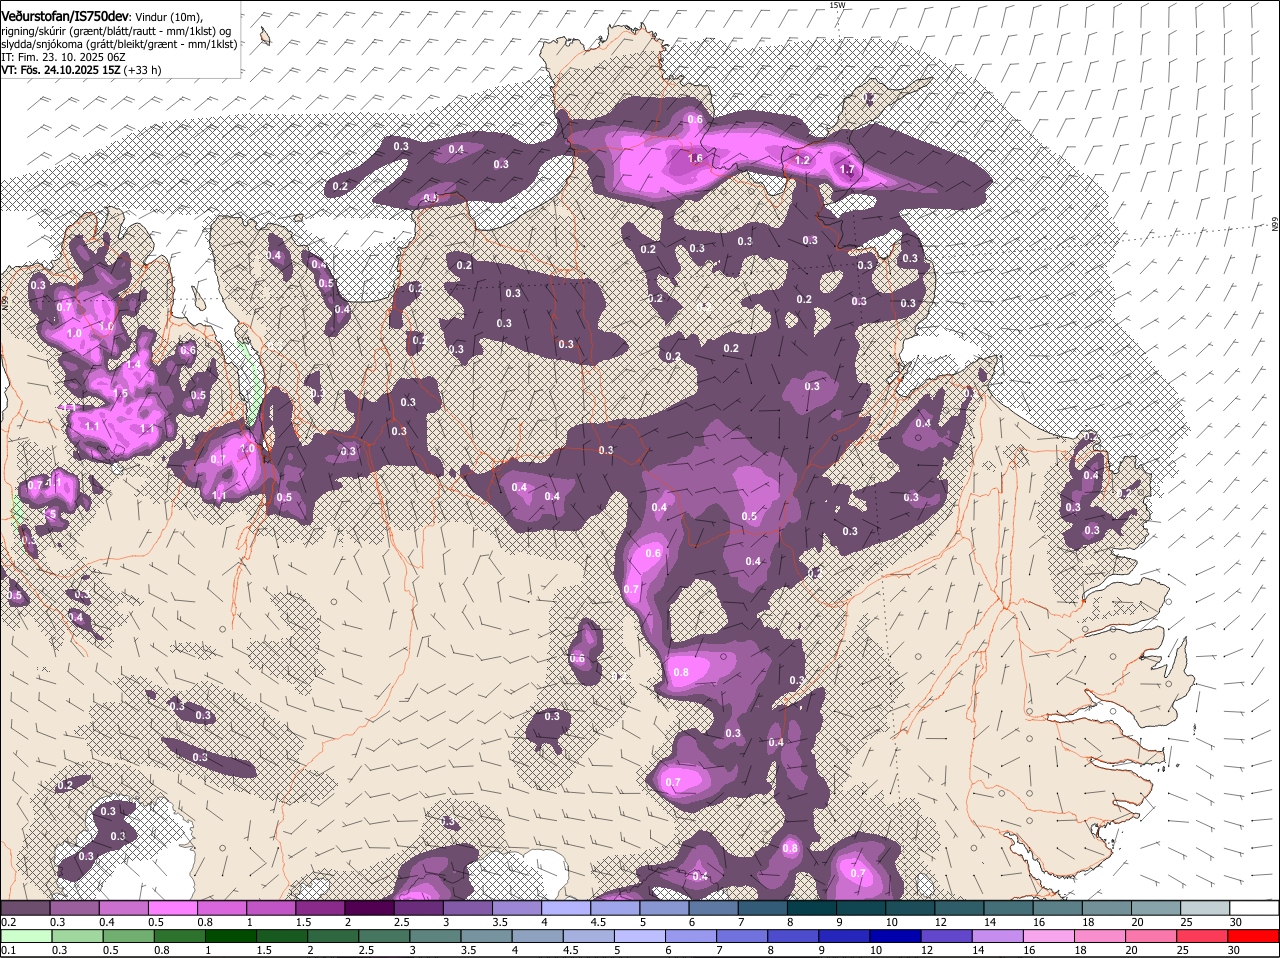The image size is (1280, 958).
Task: Select the "1.2" precipitation value on the map
Action: [802, 160]
